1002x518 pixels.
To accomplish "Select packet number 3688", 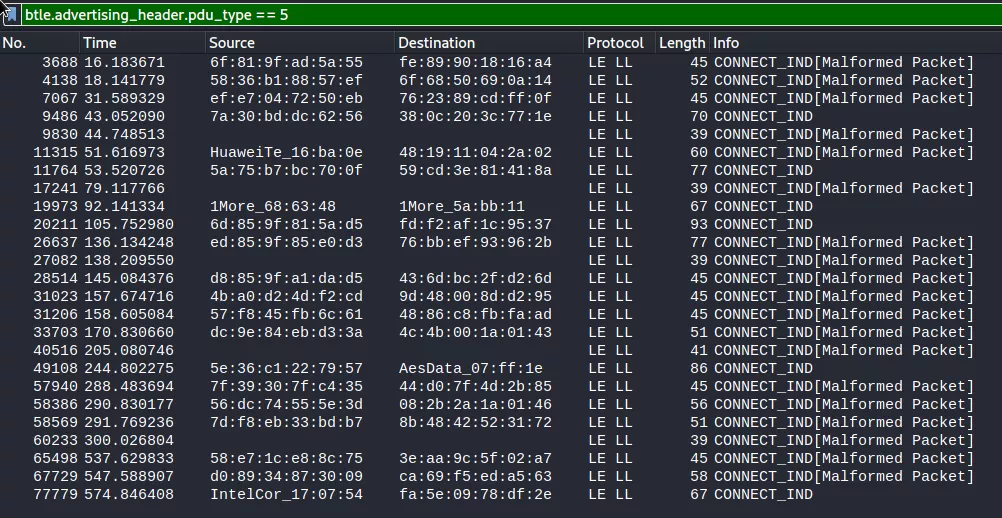I will coord(501,63).
